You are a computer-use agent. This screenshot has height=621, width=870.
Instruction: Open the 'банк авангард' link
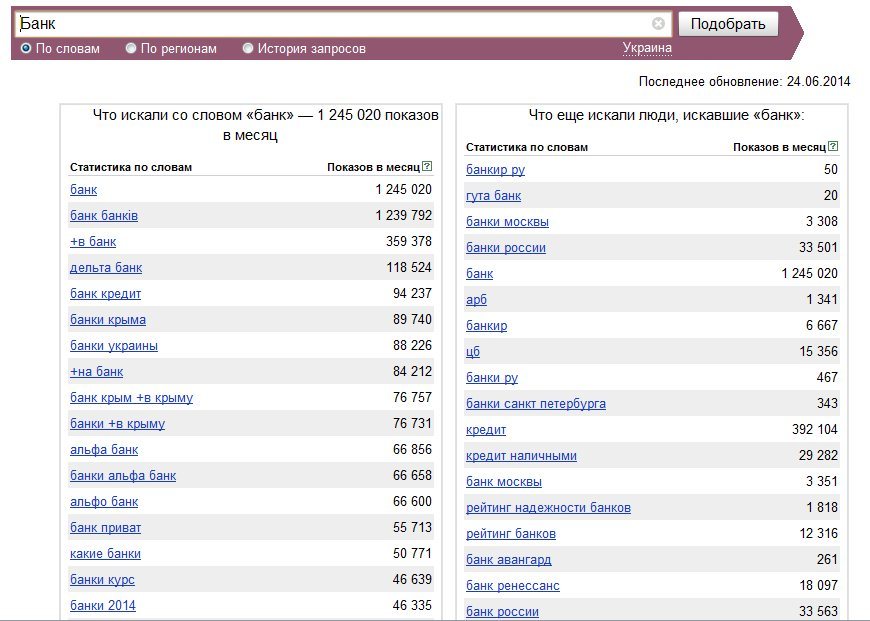509,560
